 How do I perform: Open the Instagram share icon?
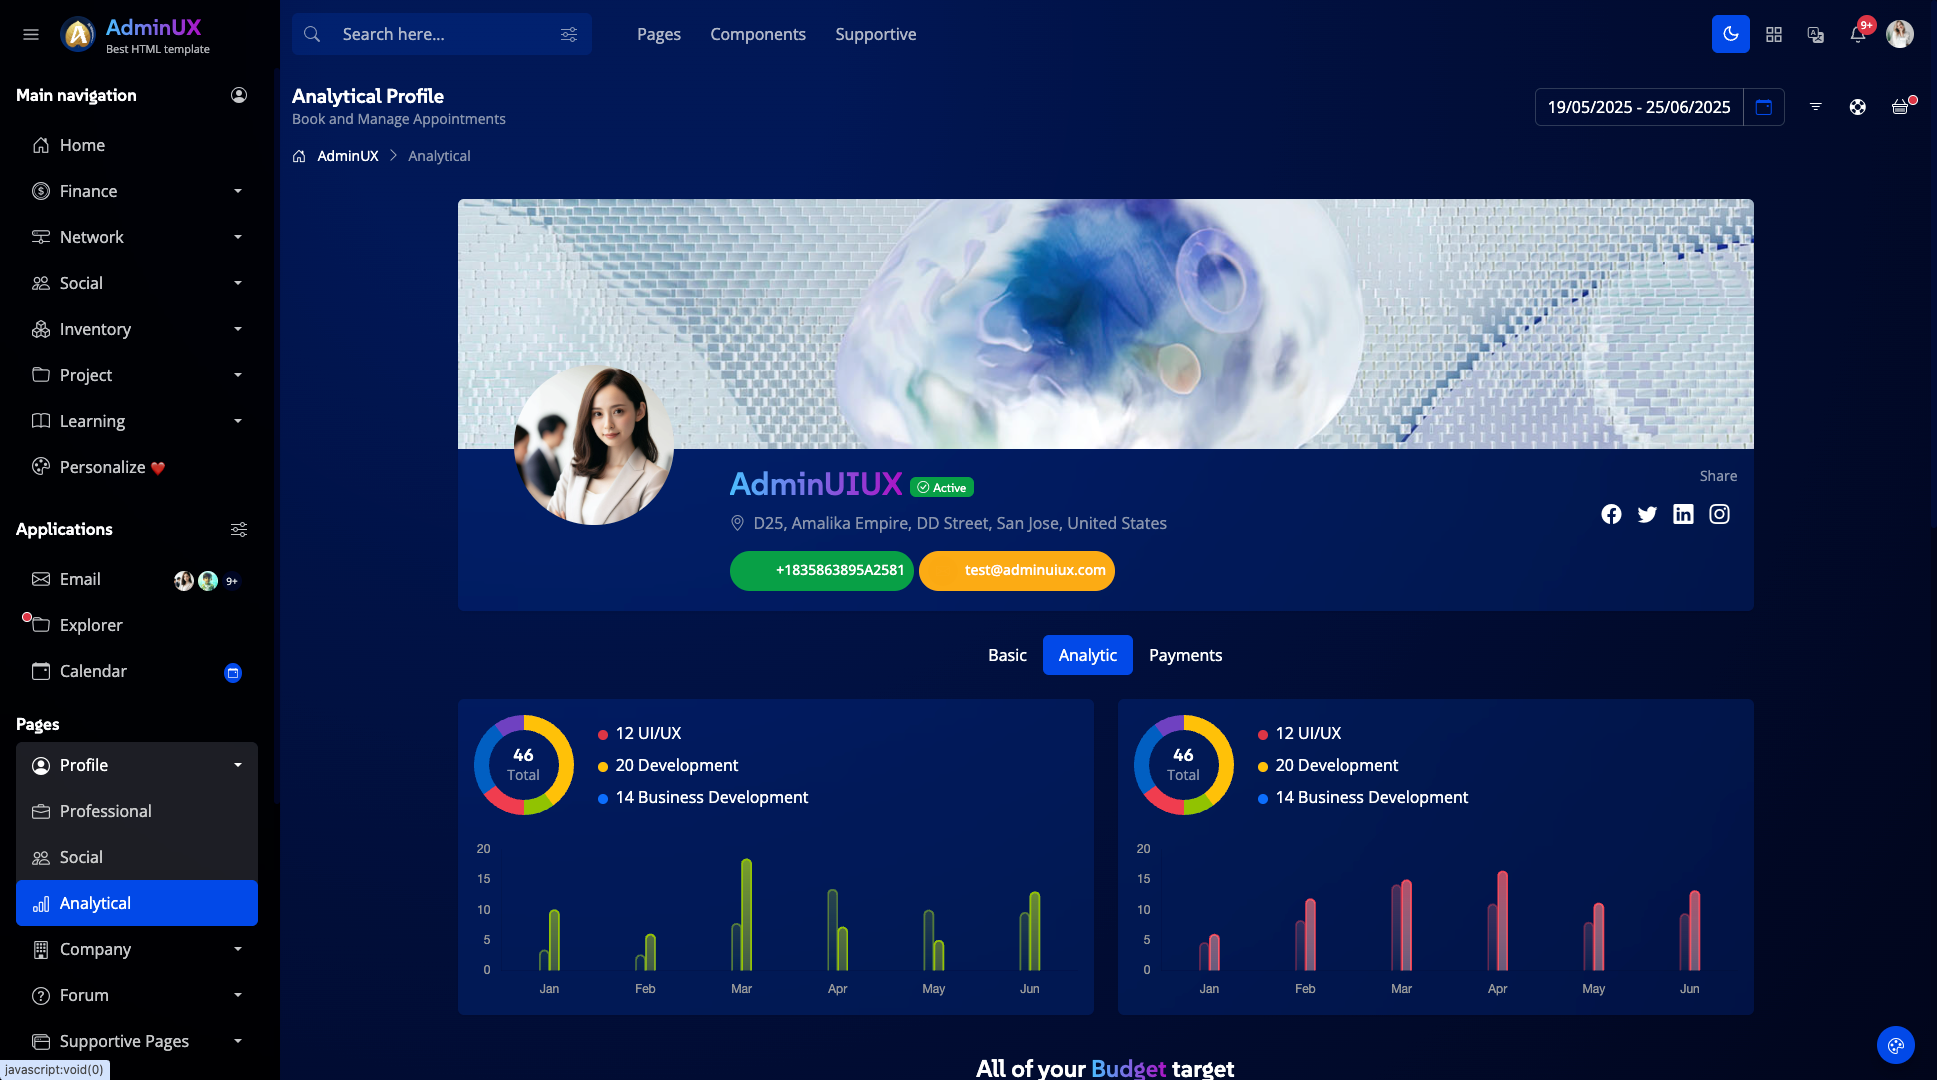1719,514
